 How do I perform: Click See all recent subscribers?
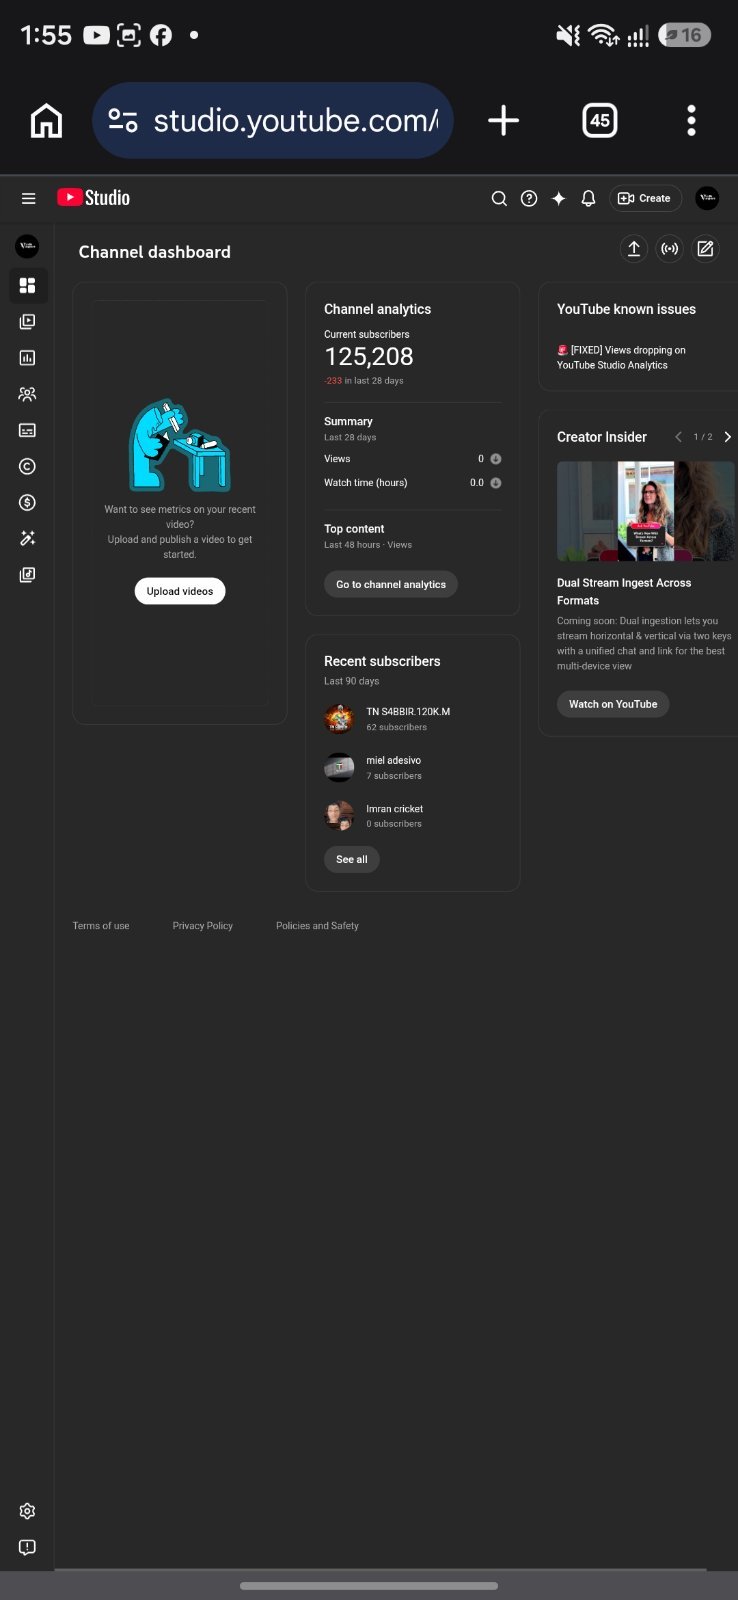point(352,859)
